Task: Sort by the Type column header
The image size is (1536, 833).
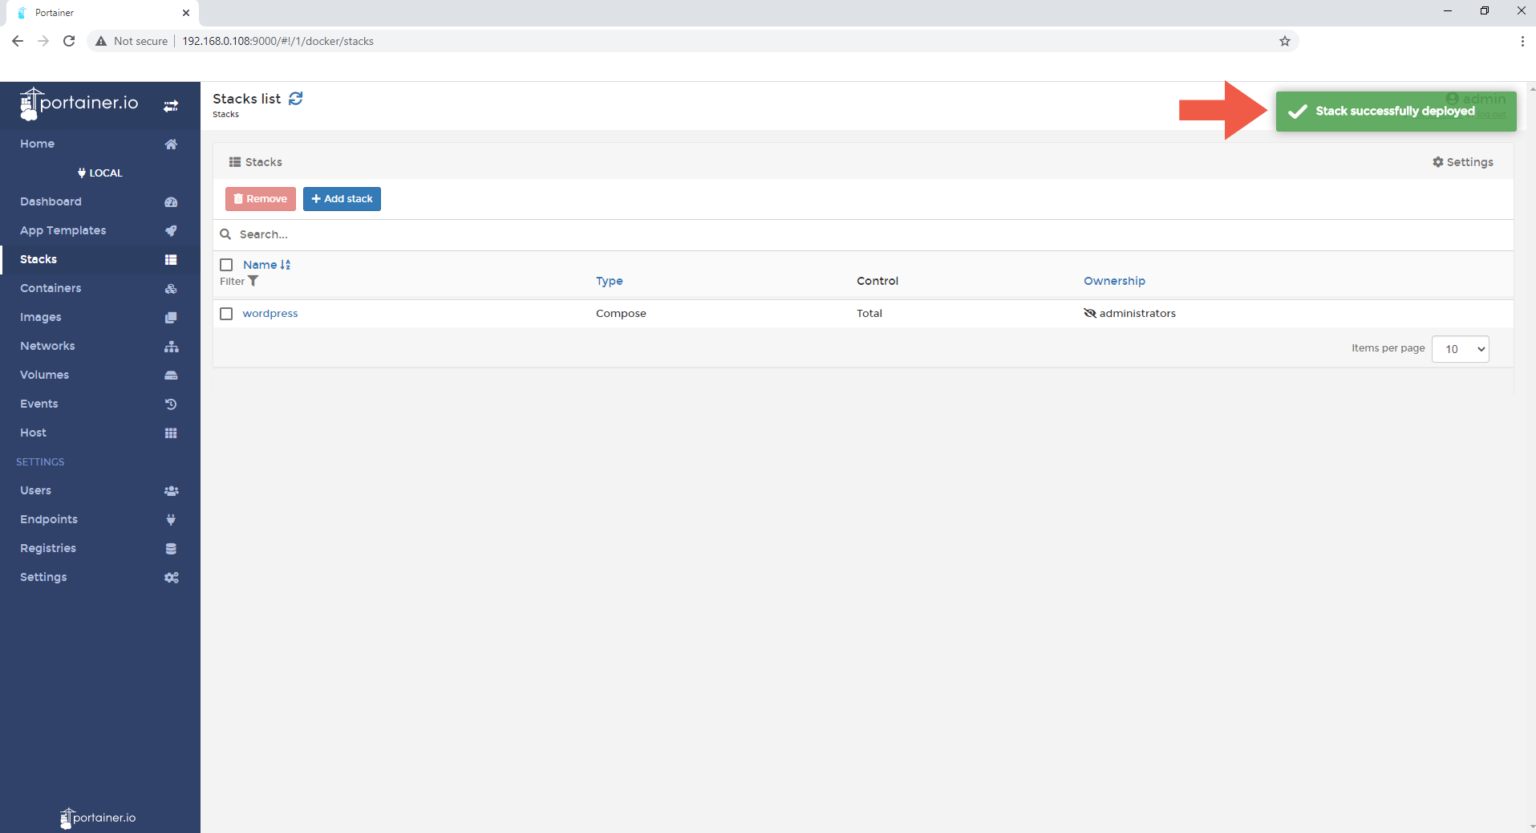Action: coord(609,281)
